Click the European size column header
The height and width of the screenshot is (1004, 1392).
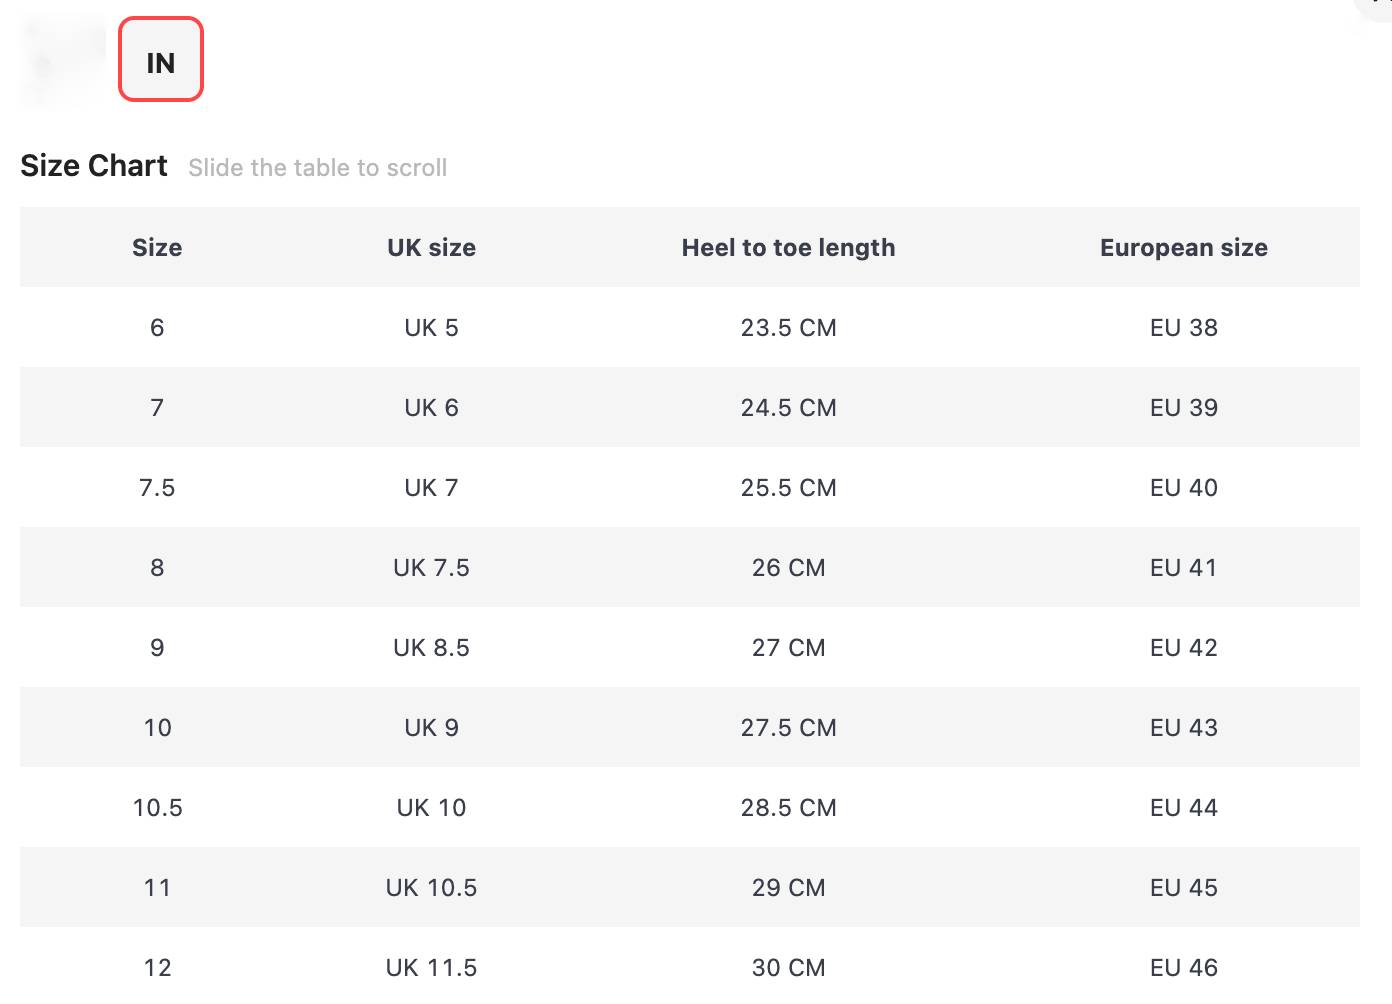tap(1183, 248)
